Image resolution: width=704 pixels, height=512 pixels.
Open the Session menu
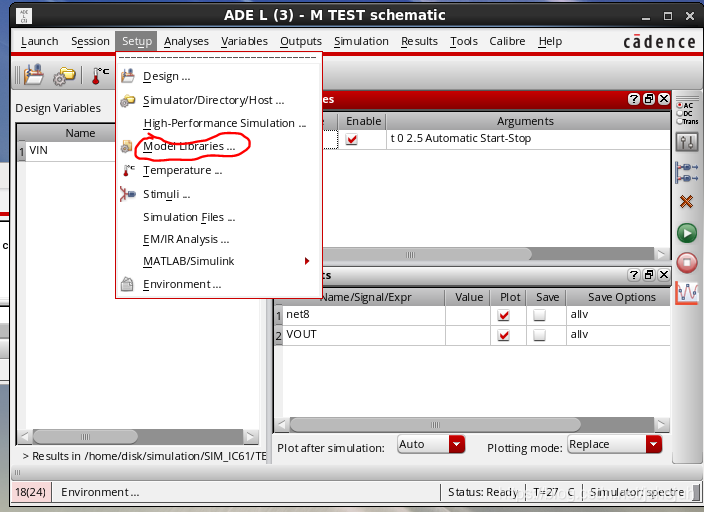tap(90, 41)
